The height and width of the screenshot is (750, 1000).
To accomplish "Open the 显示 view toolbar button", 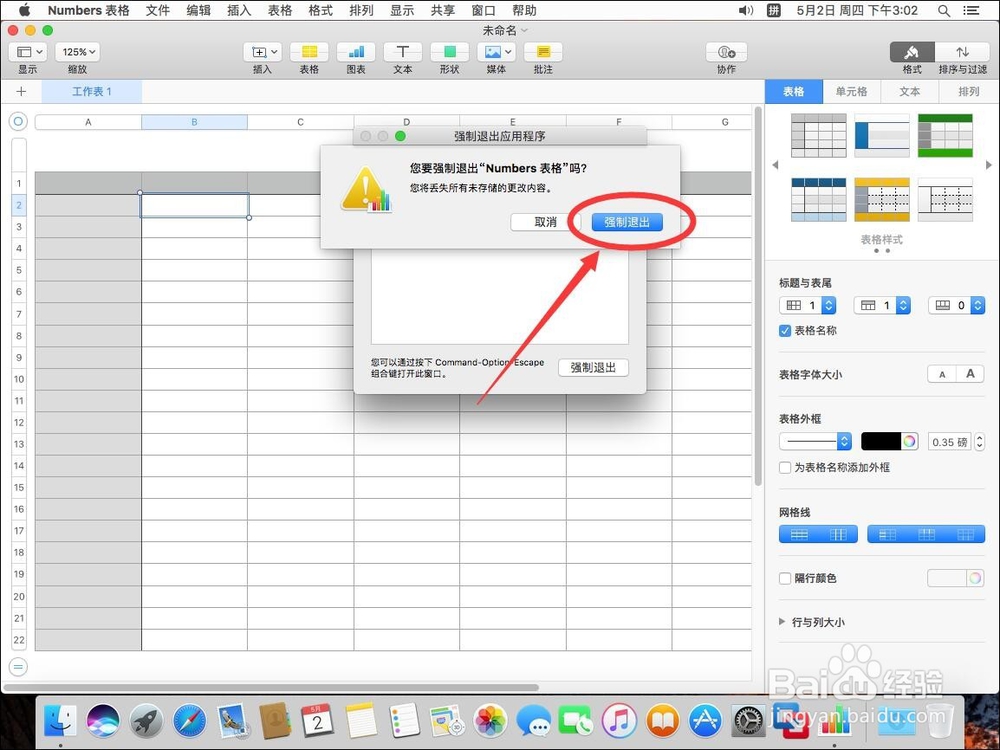I will tap(29, 52).
